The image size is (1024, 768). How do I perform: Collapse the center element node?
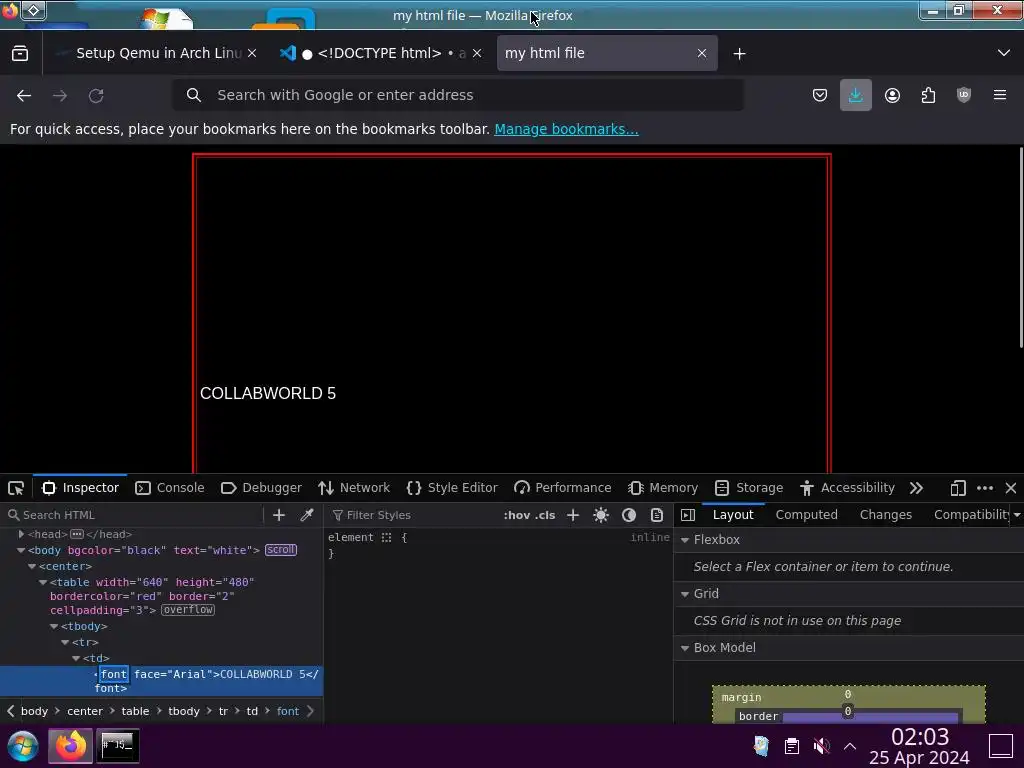coord(32,566)
